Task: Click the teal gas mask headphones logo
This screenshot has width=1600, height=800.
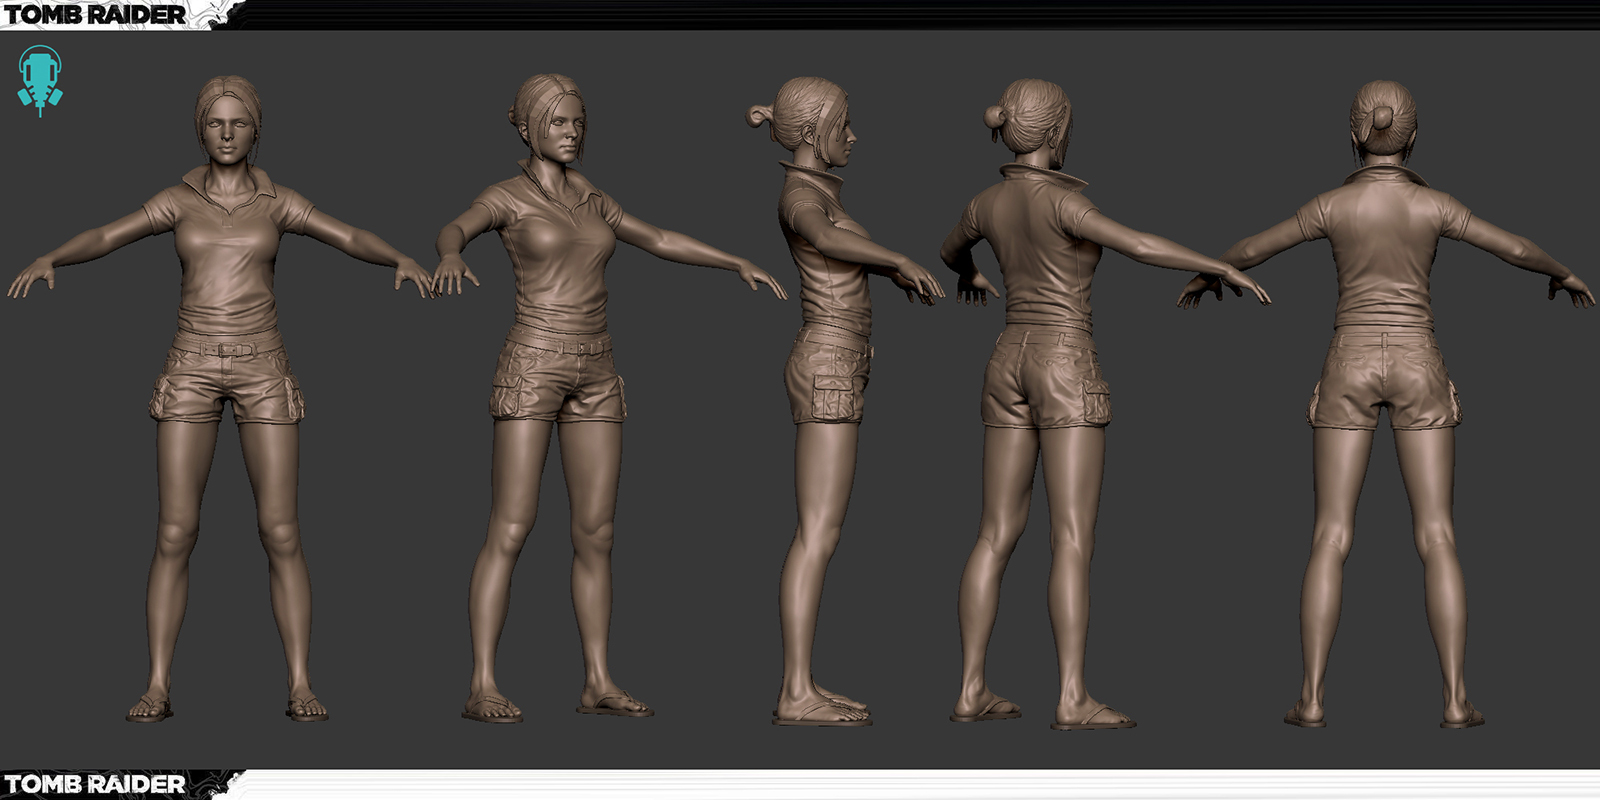Action: tap(40, 80)
